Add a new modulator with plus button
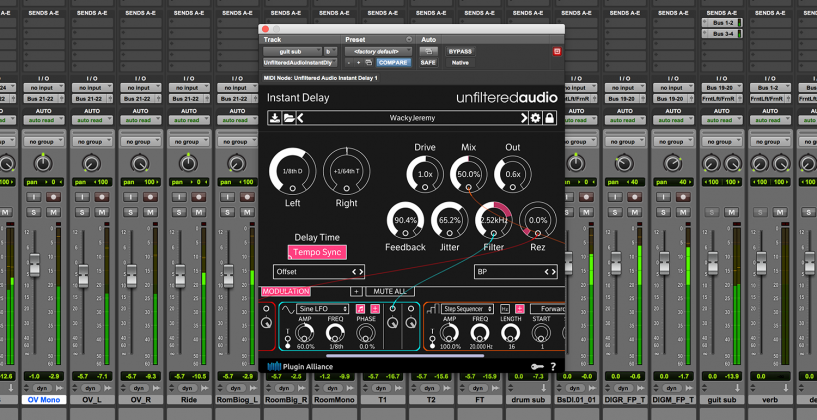 tap(356, 292)
